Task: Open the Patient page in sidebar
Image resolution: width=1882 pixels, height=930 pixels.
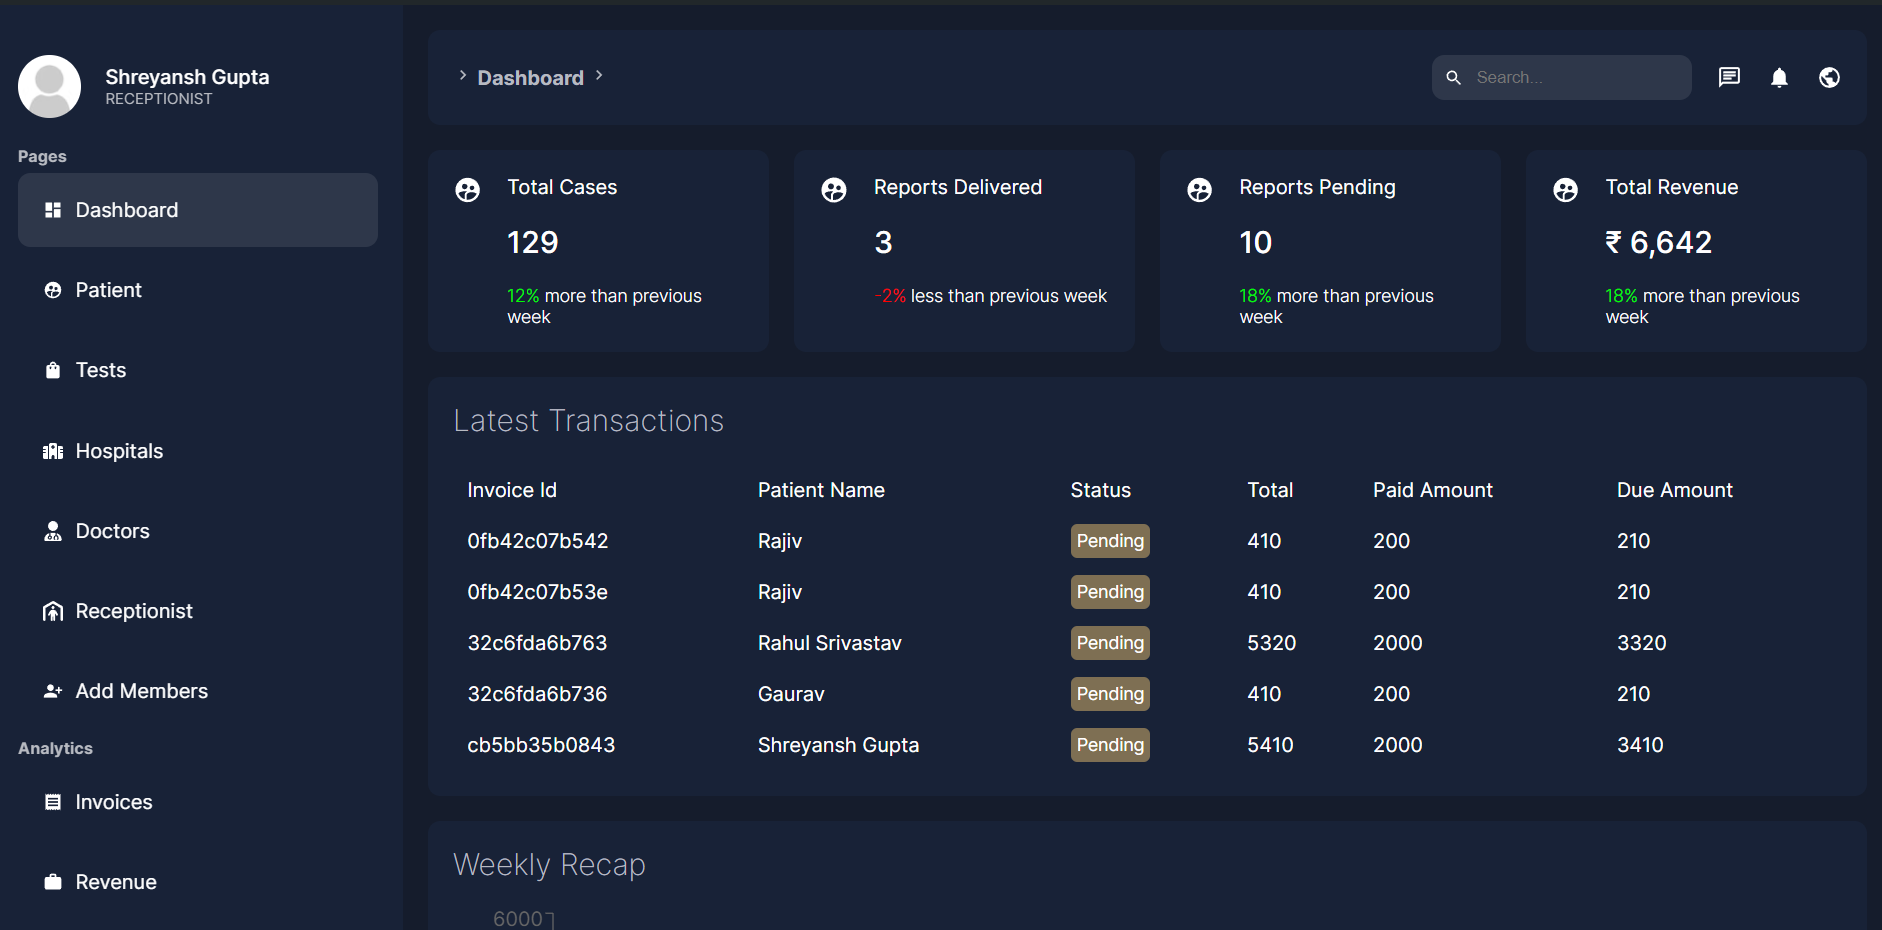Action: tap(108, 290)
